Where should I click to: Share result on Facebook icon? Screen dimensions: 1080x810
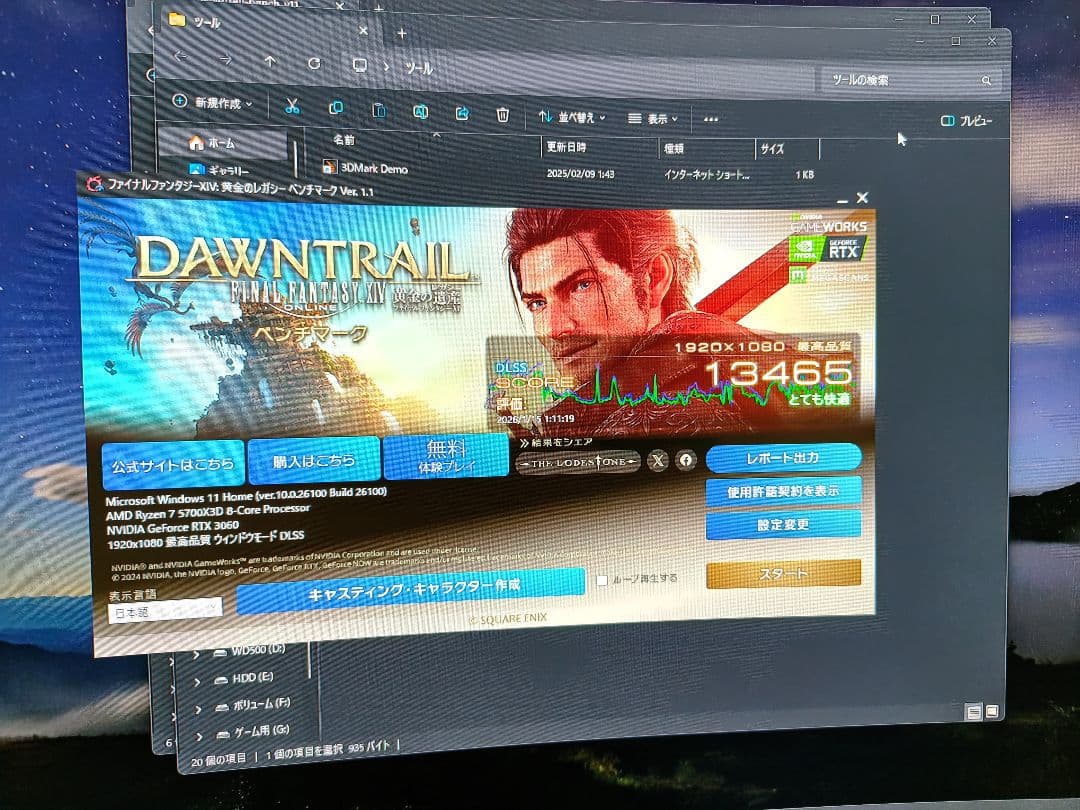686,459
